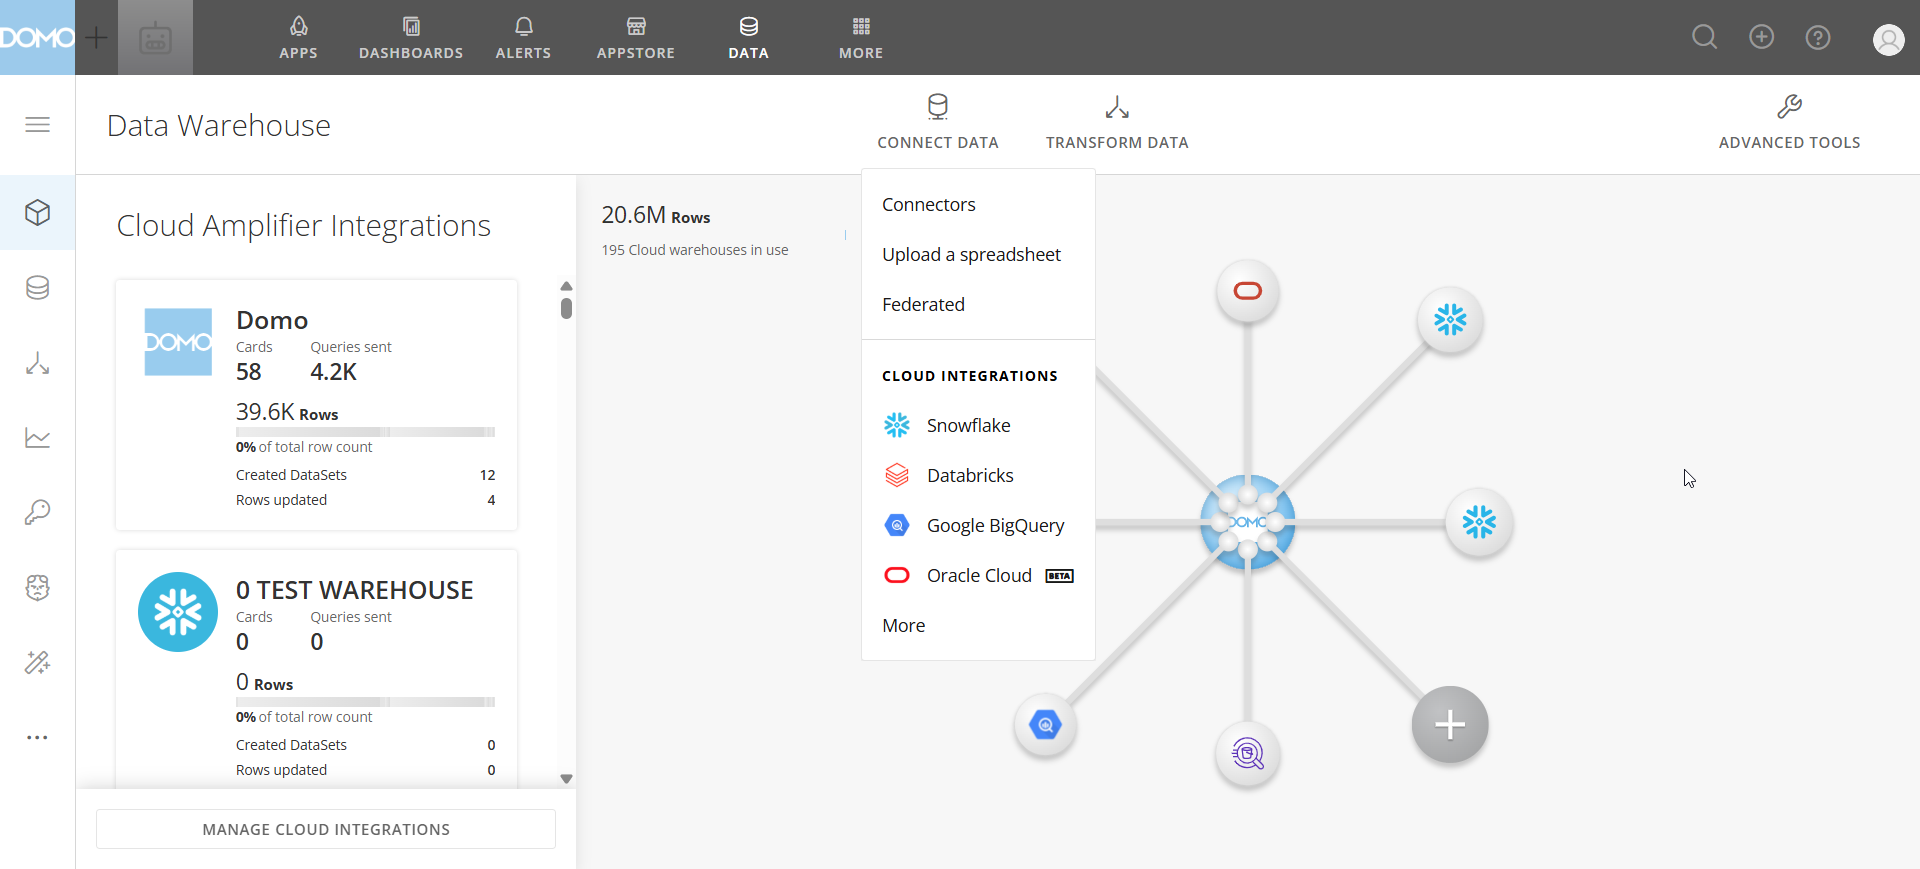
Task: Click the BigQuery node in the diagram
Action: 1045,725
